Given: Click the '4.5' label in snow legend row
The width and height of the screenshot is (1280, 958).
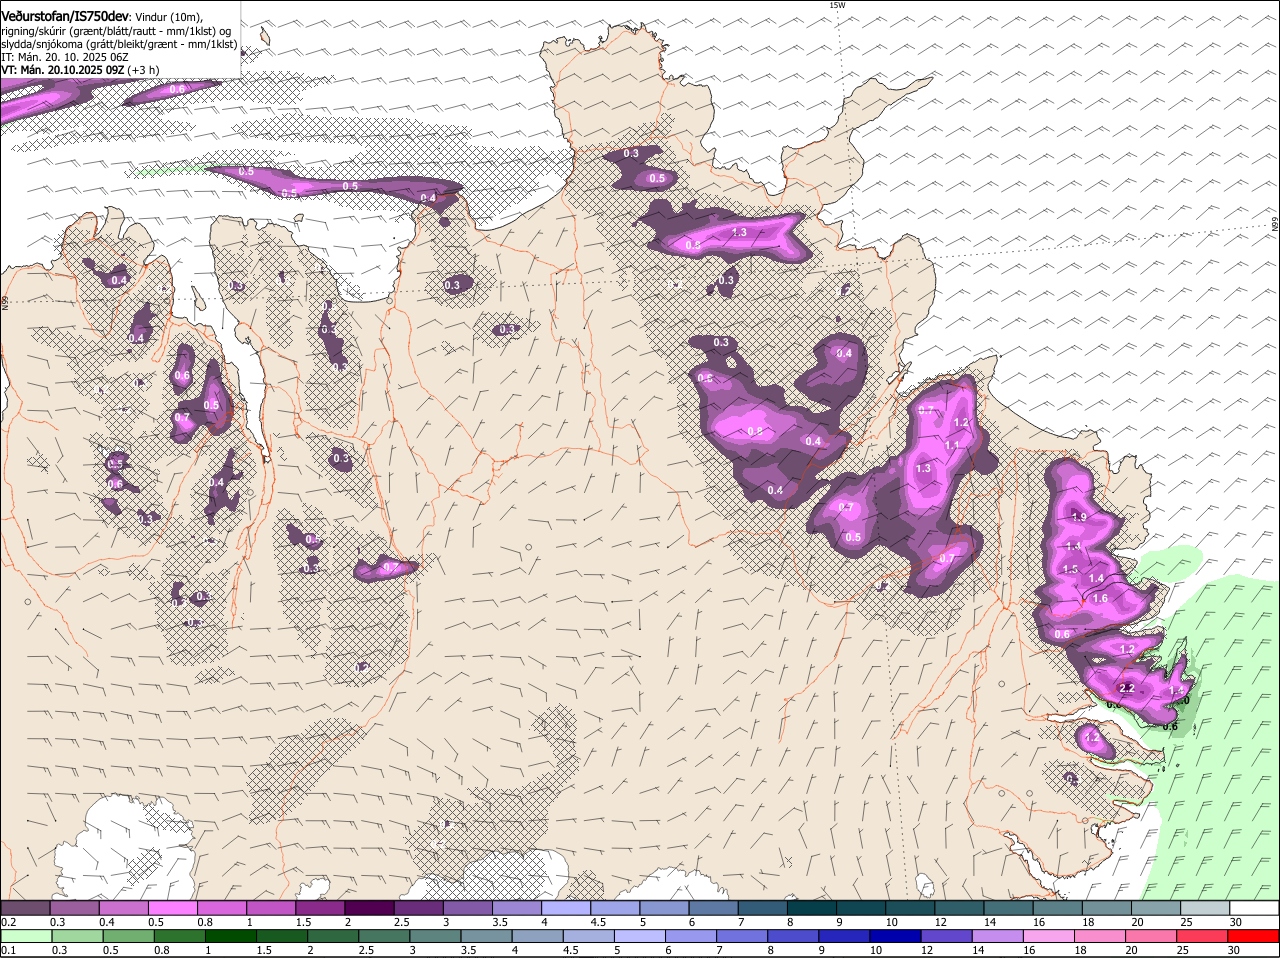Looking at the screenshot, I should coord(598,922).
